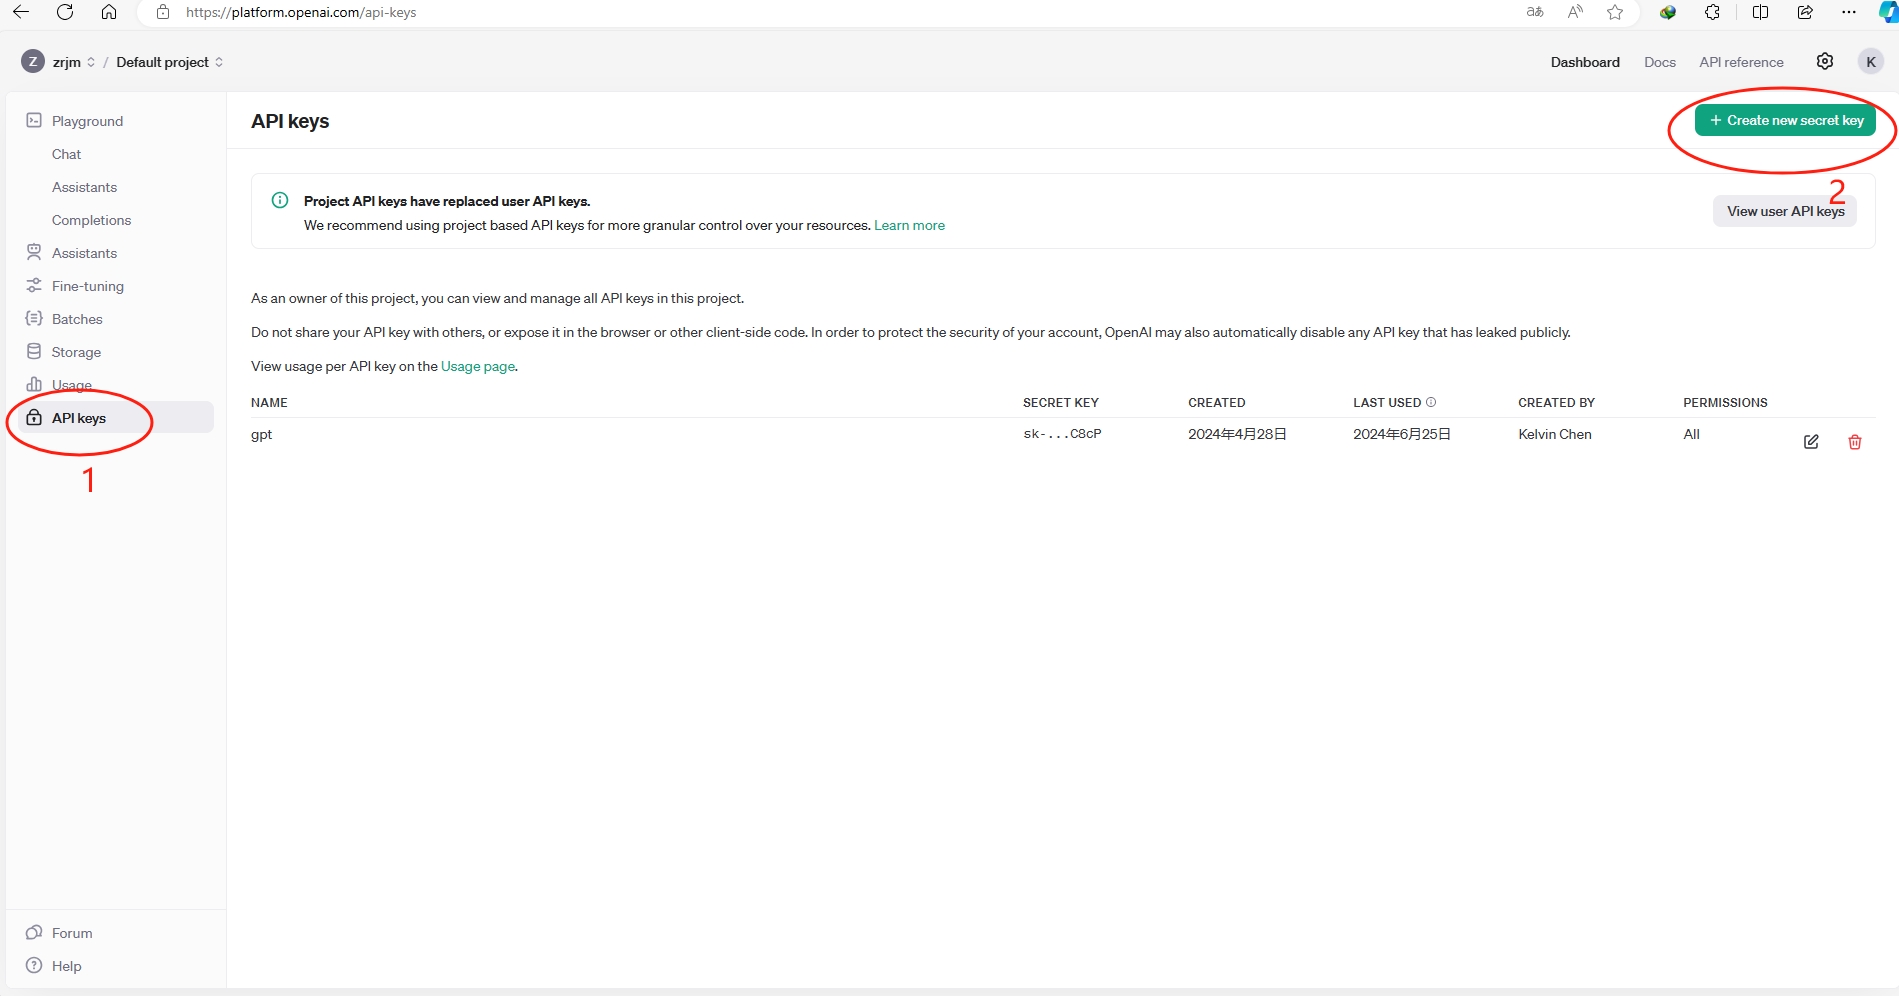Viewport: 1899px width, 996px height.
Task: Open Assistants under Playground
Action: (x=84, y=187)
